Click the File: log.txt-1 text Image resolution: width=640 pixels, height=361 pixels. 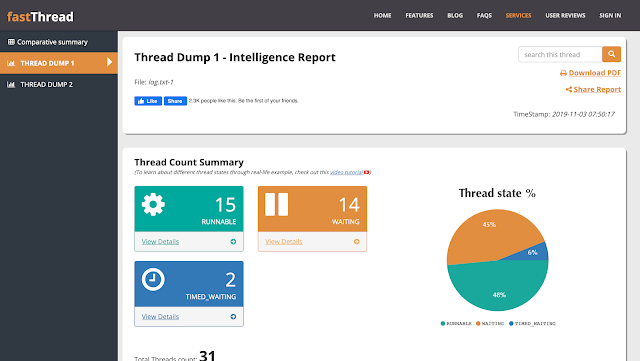click(x=154, y=82)
